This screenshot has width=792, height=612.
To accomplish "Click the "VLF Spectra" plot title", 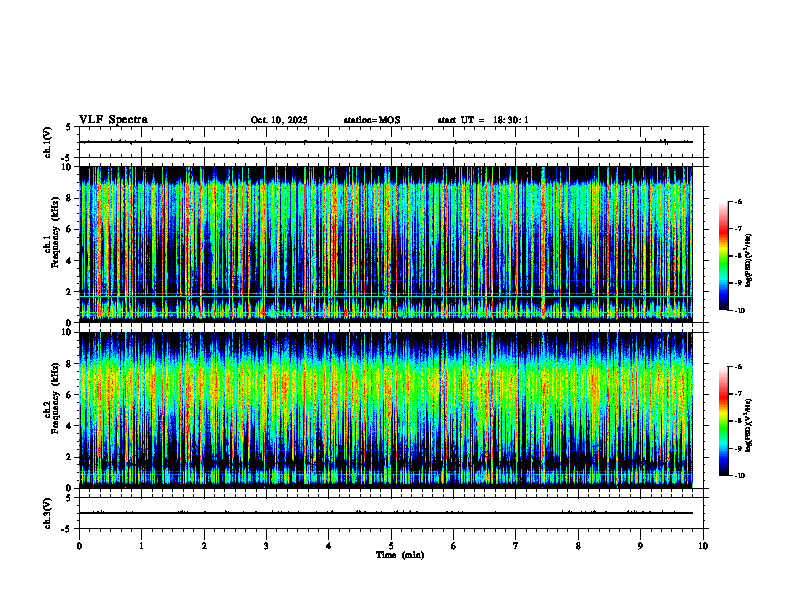I will (x=113, y=120).
